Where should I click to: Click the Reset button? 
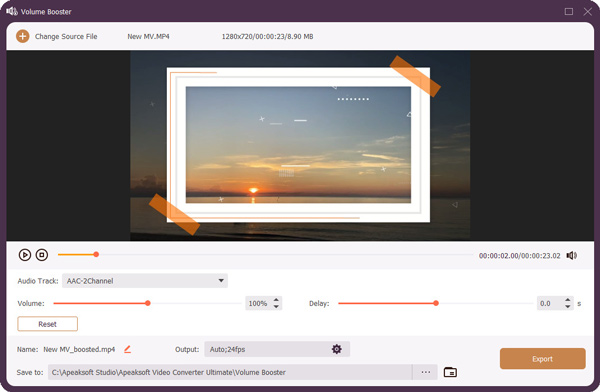tap(47, 324)
